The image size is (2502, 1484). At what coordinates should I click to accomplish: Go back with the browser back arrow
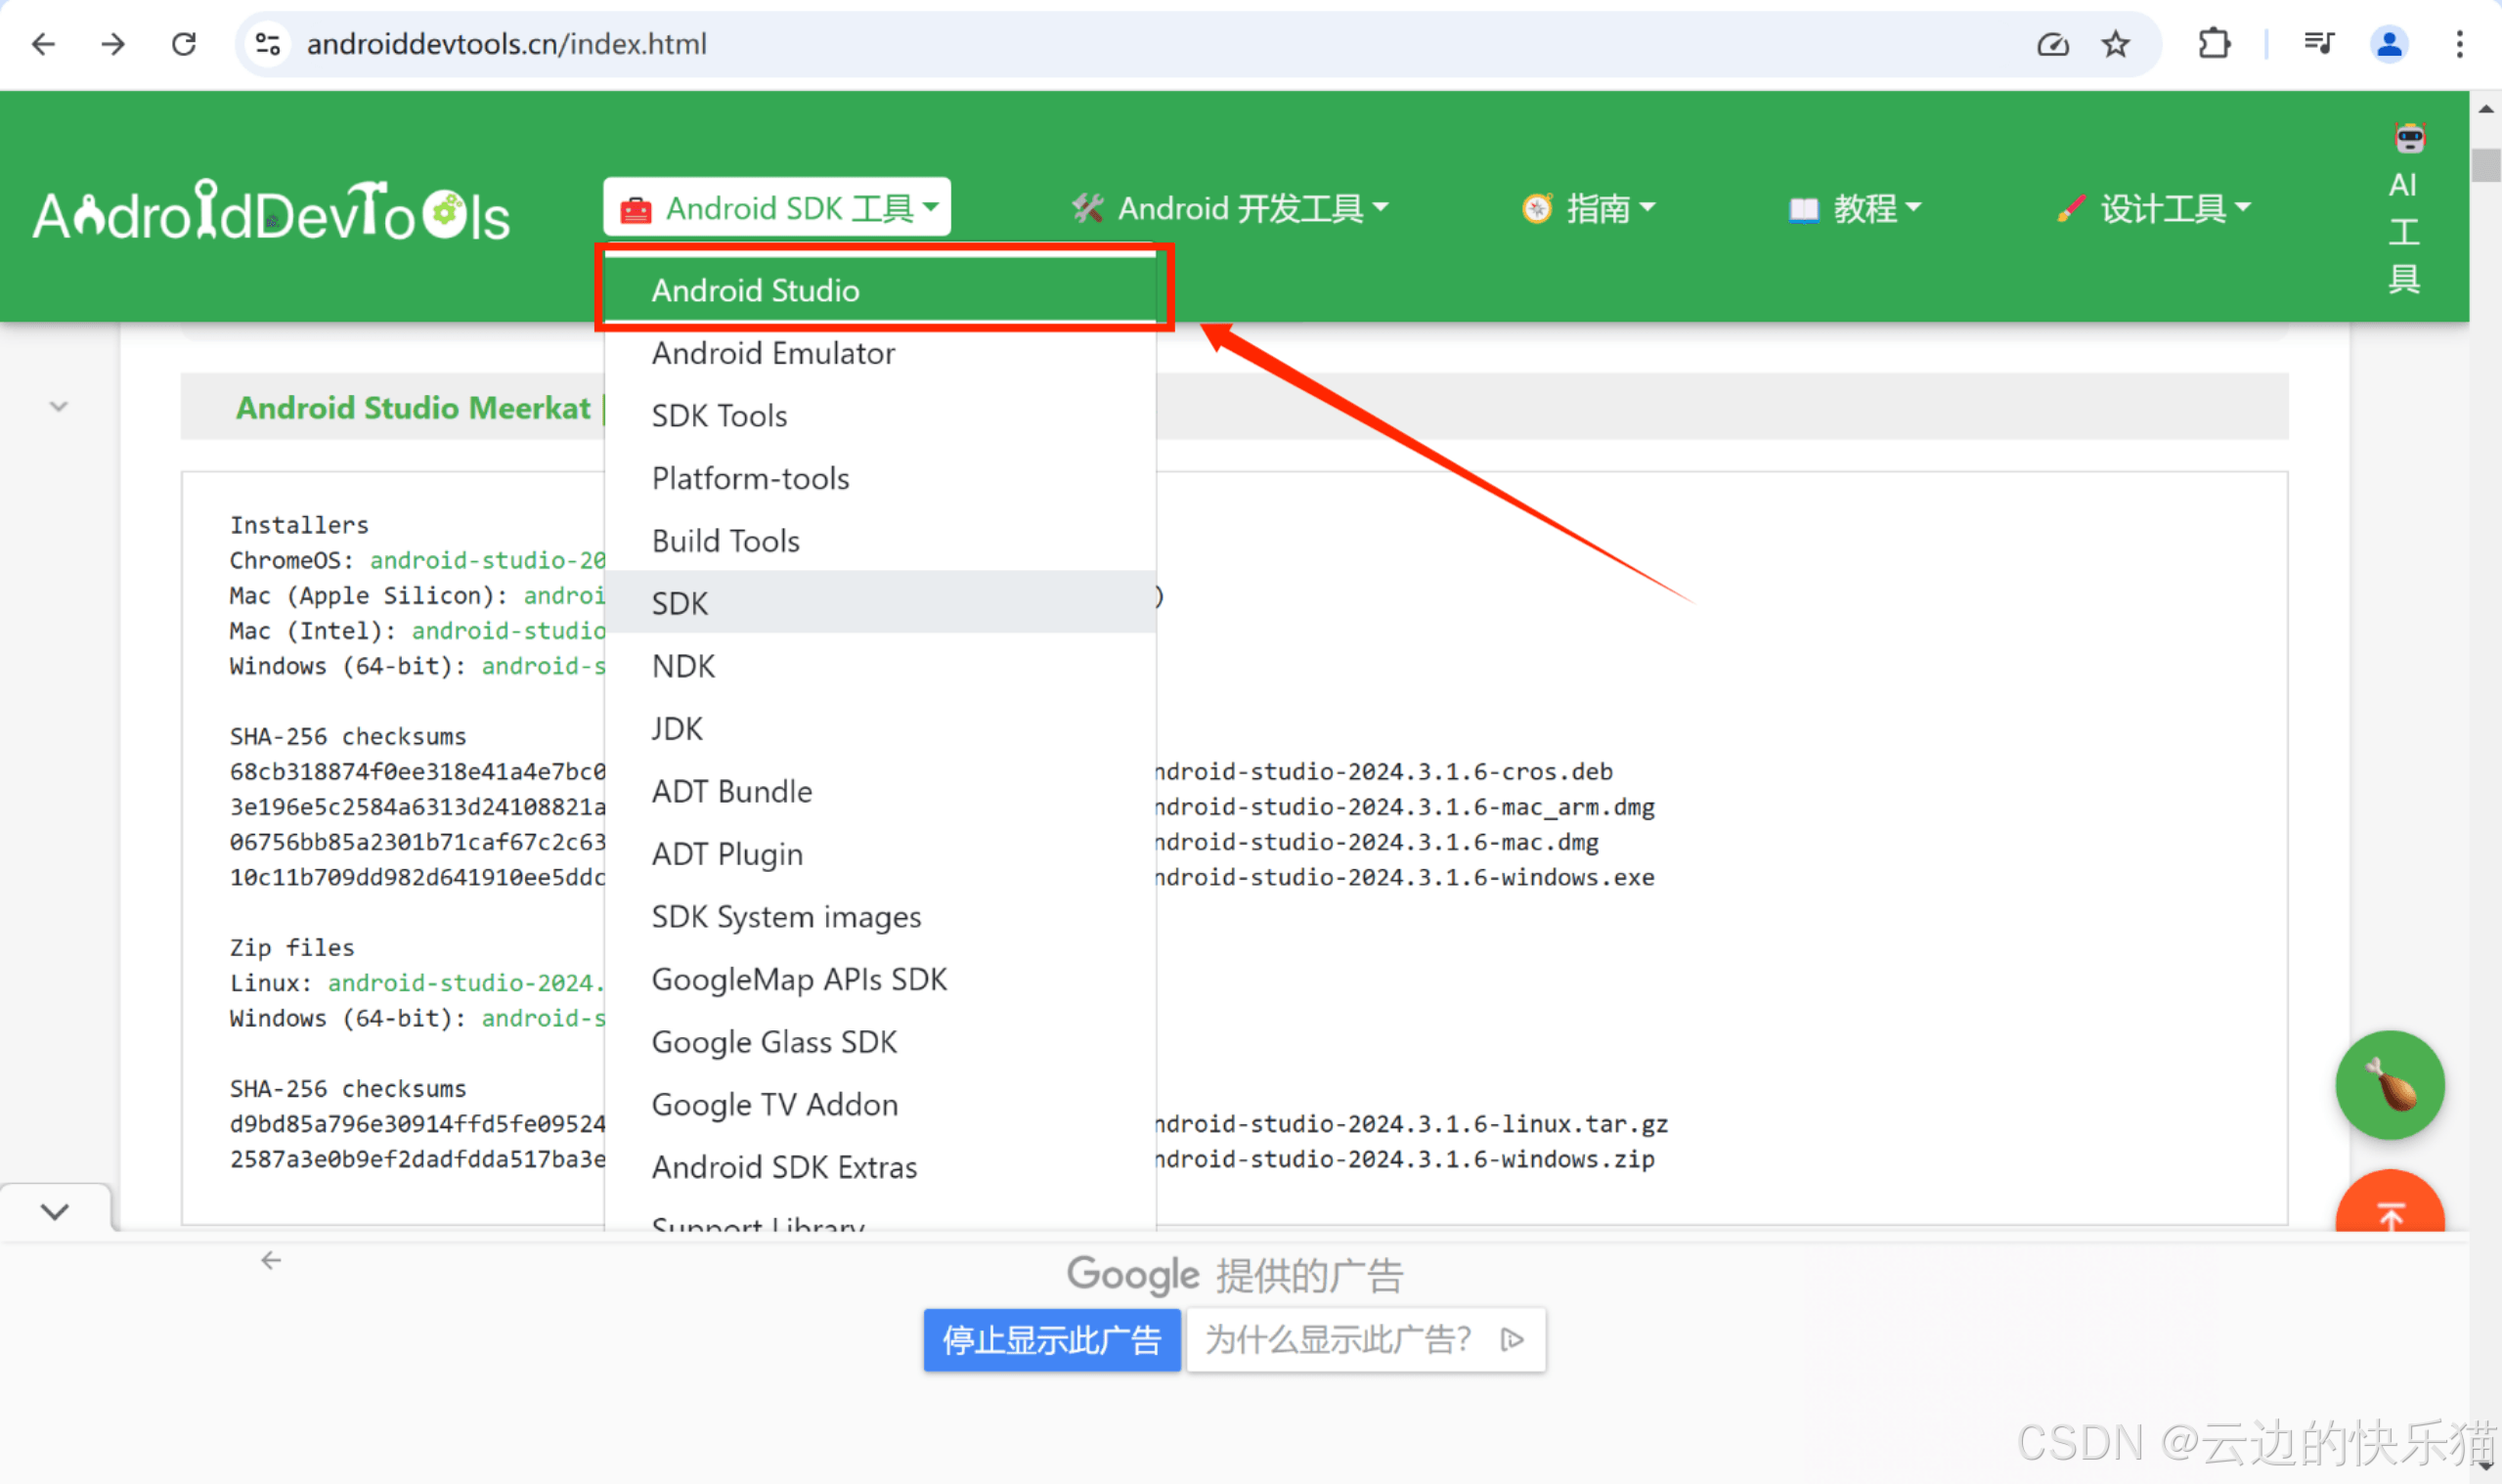(x=43, y=44)
